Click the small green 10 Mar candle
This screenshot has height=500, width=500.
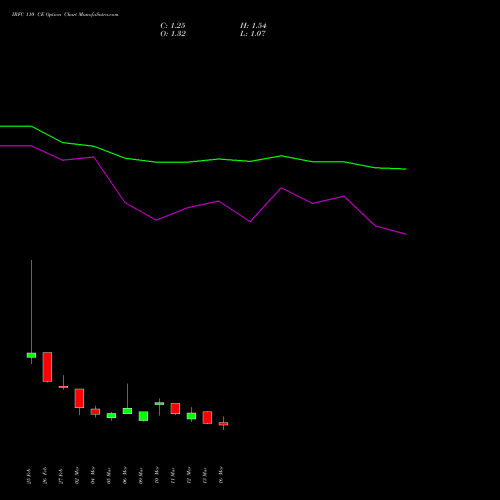pyautogui.click(x=159, y=404)
